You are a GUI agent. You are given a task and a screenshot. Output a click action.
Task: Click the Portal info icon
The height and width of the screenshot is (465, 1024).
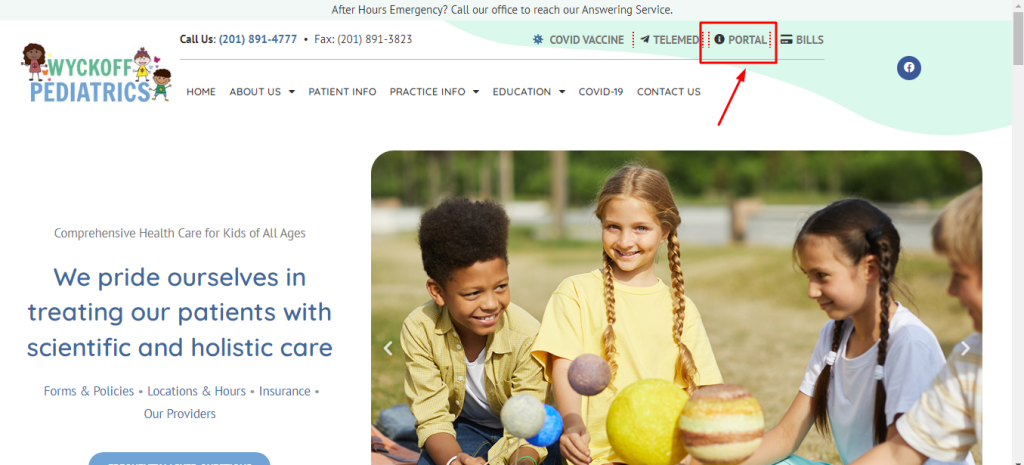(x=720, y=39)
